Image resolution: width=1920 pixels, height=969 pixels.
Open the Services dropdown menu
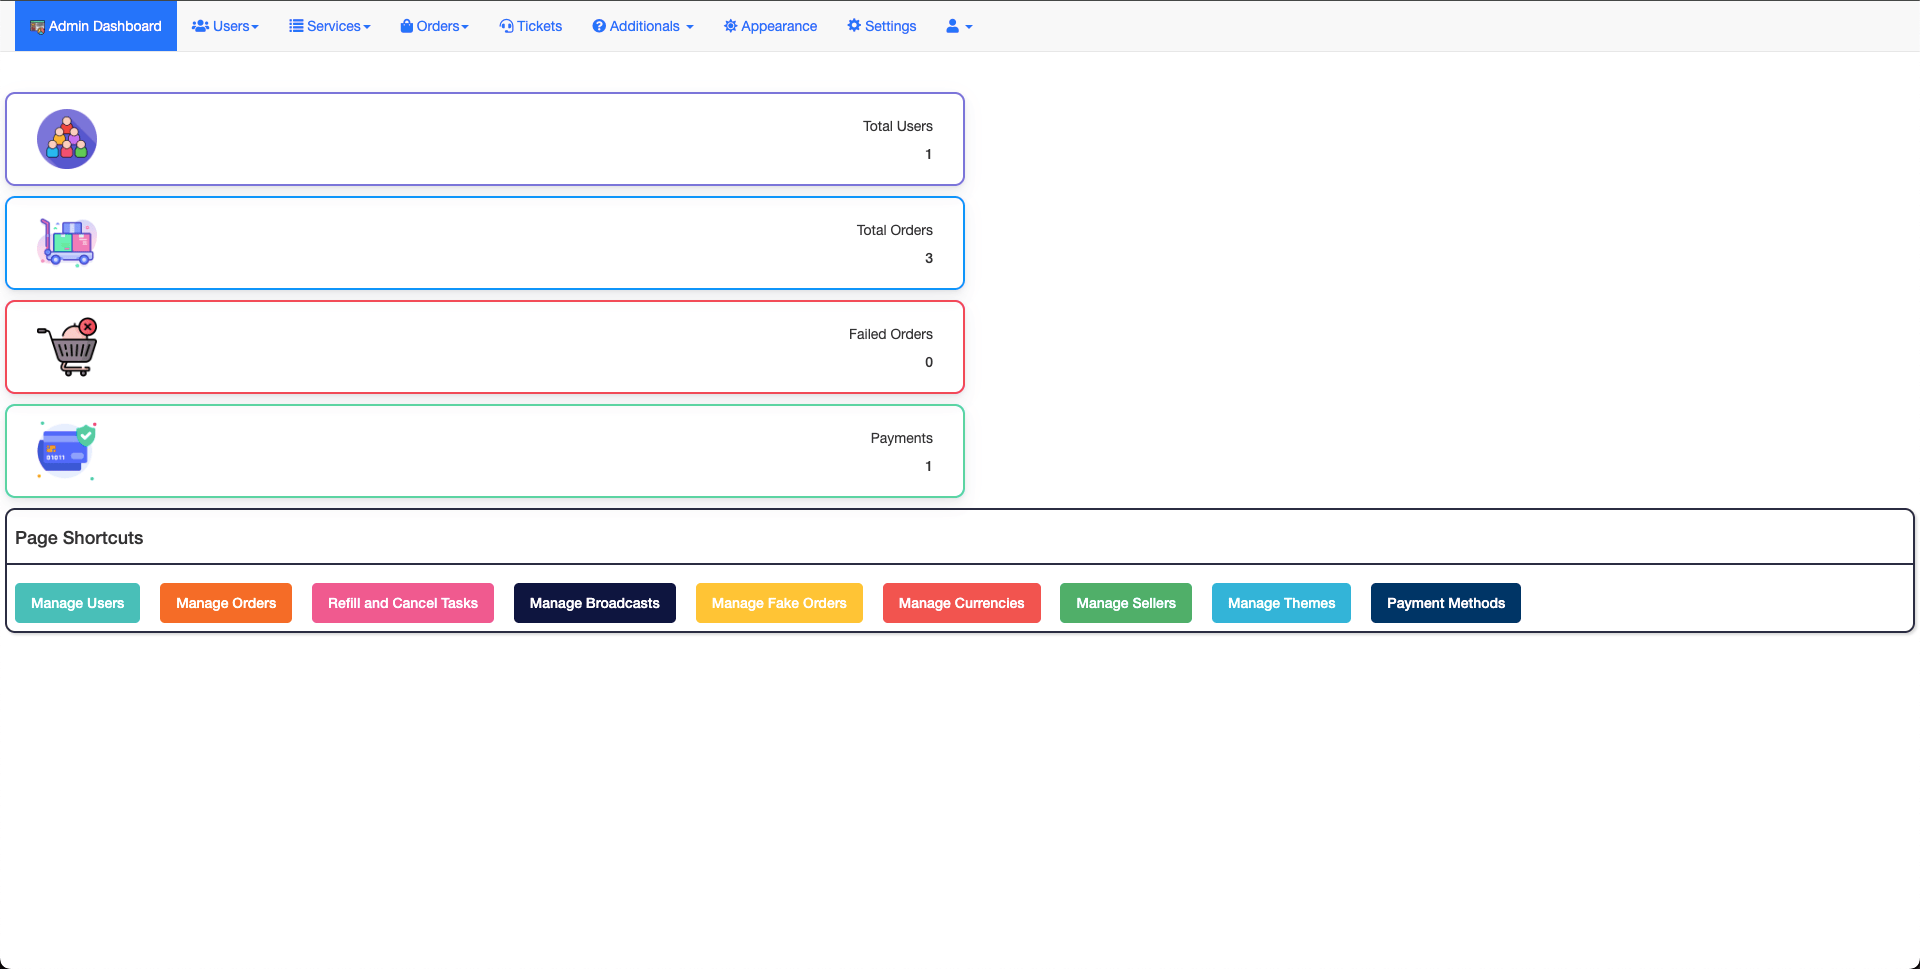330,26
